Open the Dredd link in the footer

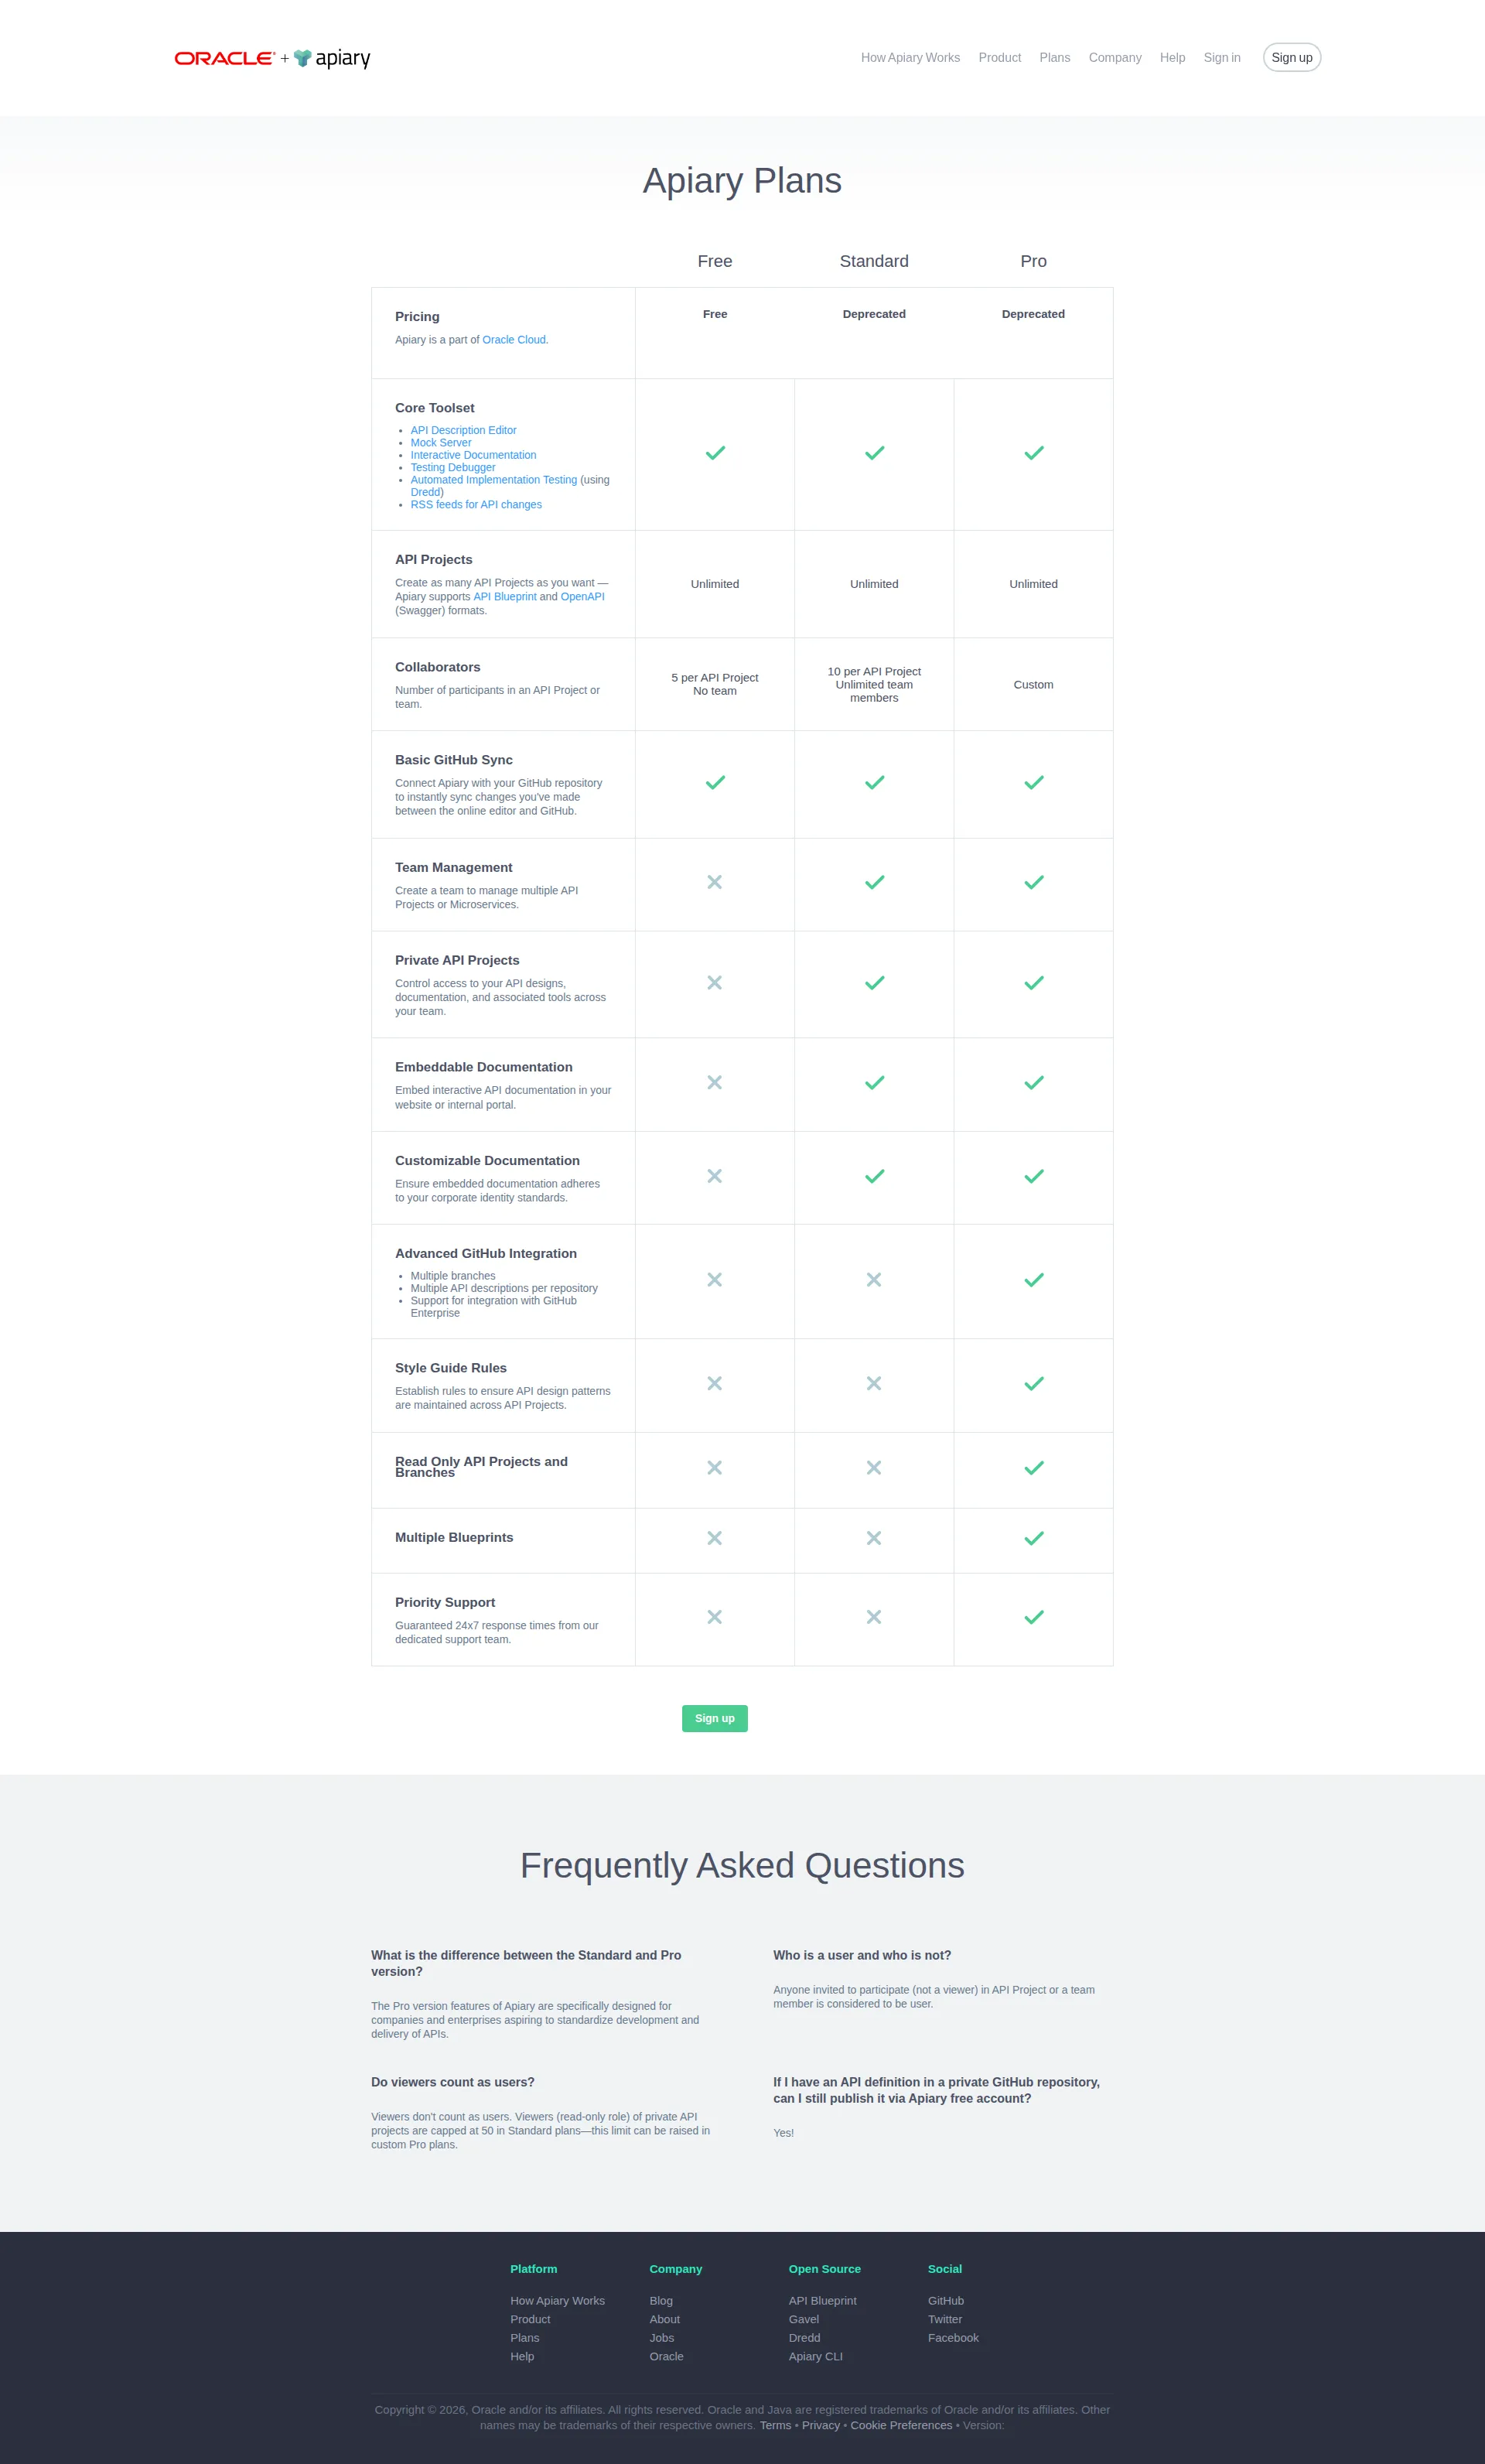click(x=804, y=2337)
